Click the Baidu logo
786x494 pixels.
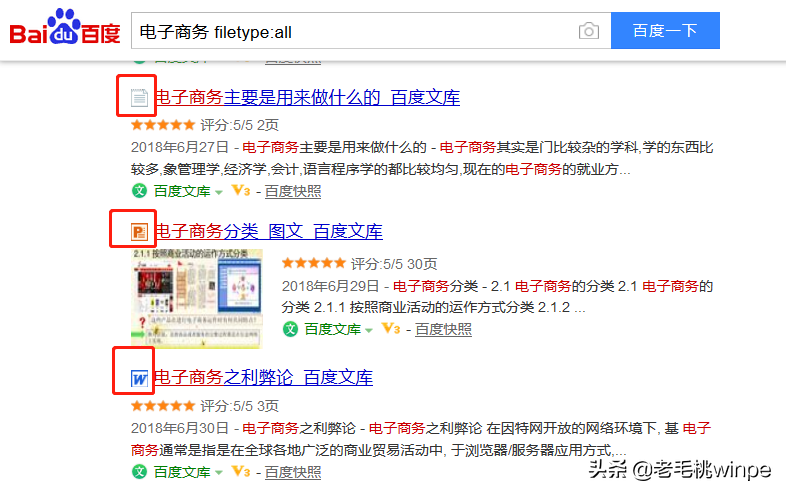point(65,28)
